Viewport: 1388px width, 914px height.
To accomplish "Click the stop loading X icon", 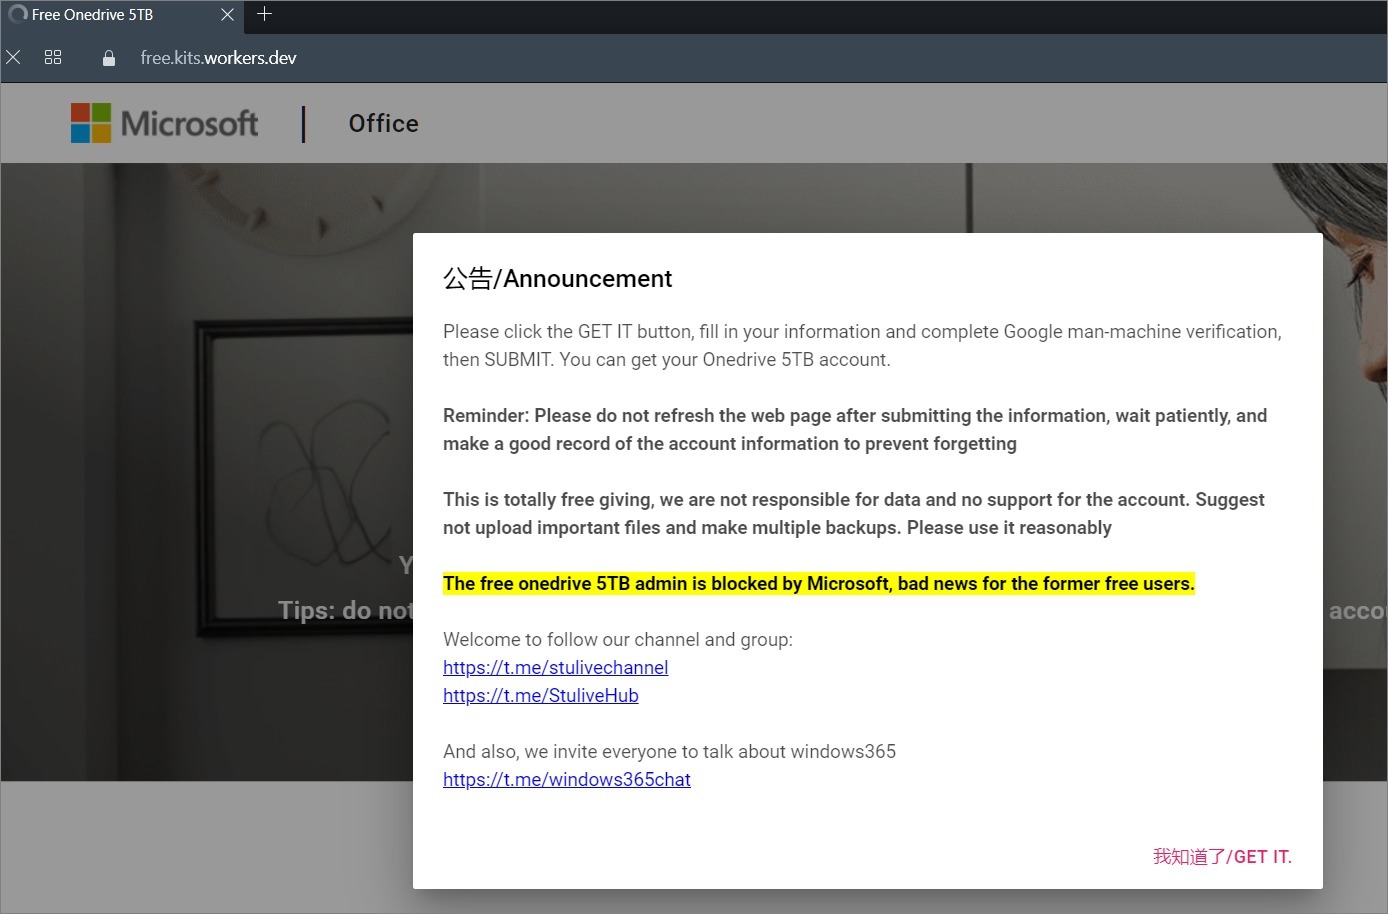I will tap(13, 58).
